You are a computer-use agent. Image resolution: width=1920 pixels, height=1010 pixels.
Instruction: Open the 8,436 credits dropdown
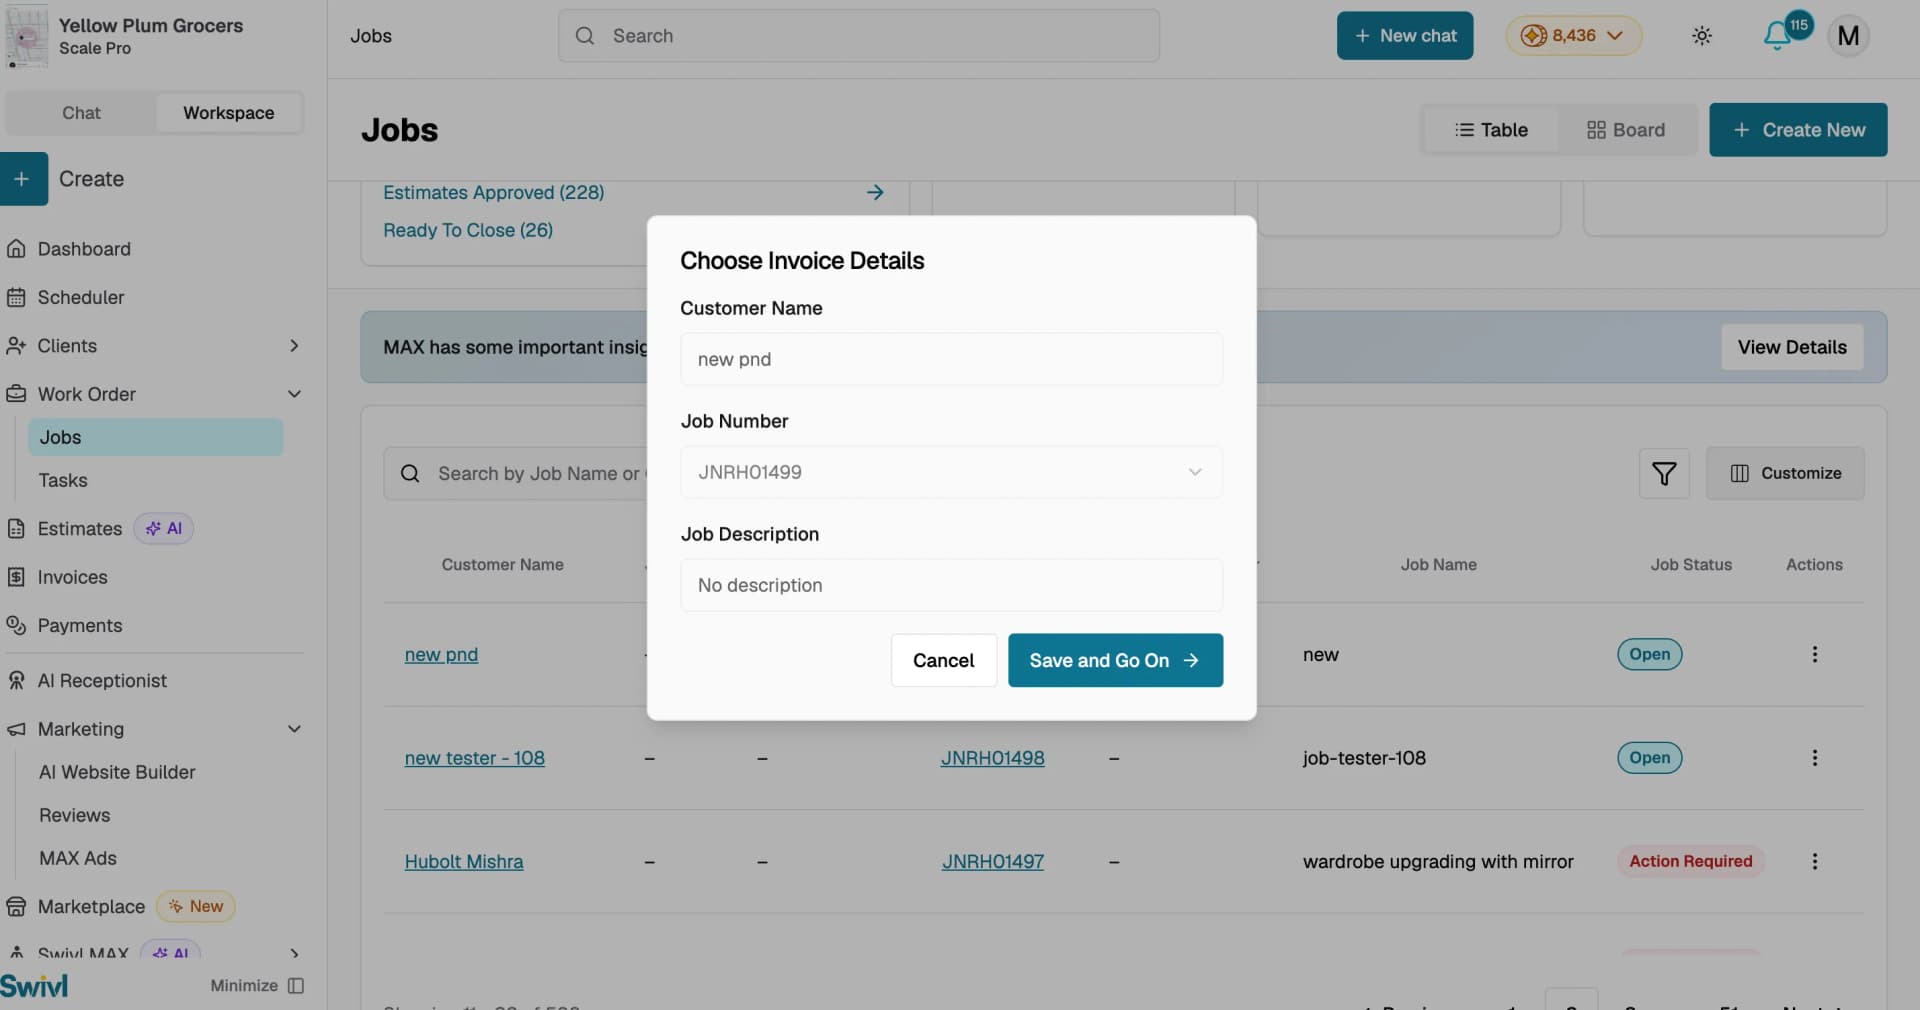pyautogui.click(x=1574, y=36)
